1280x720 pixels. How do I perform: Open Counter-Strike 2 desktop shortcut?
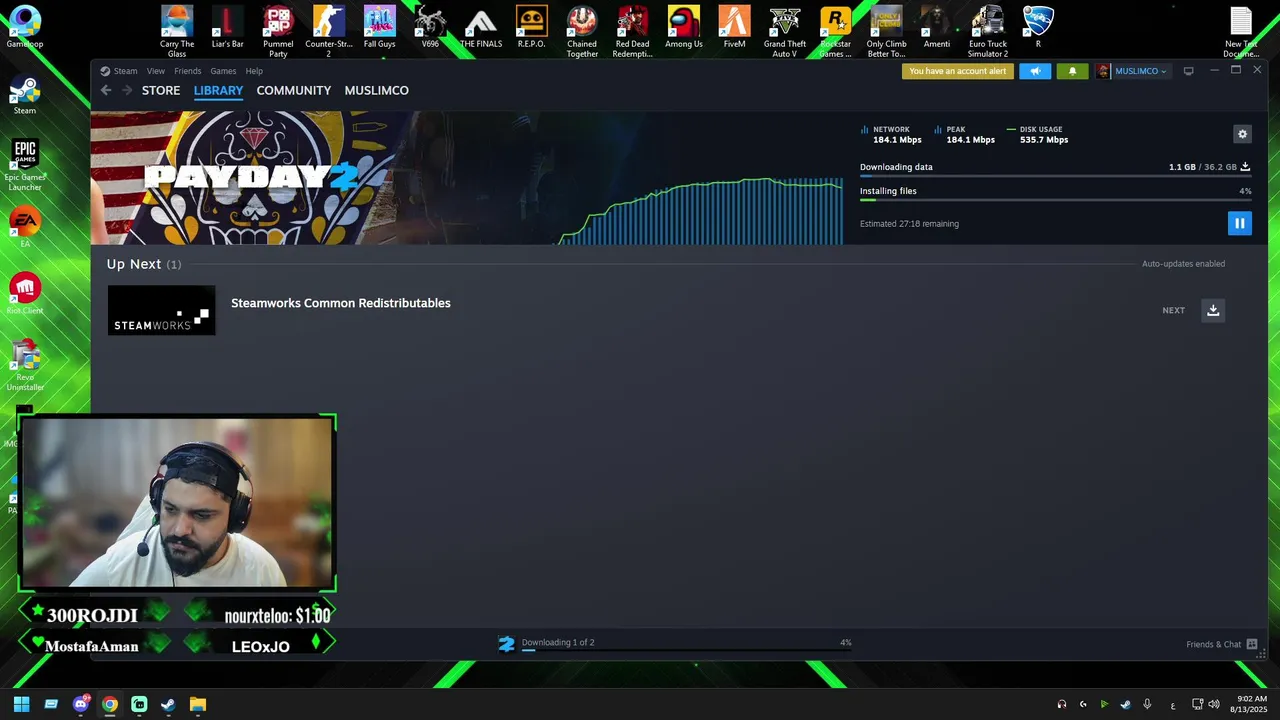(328, 32)
